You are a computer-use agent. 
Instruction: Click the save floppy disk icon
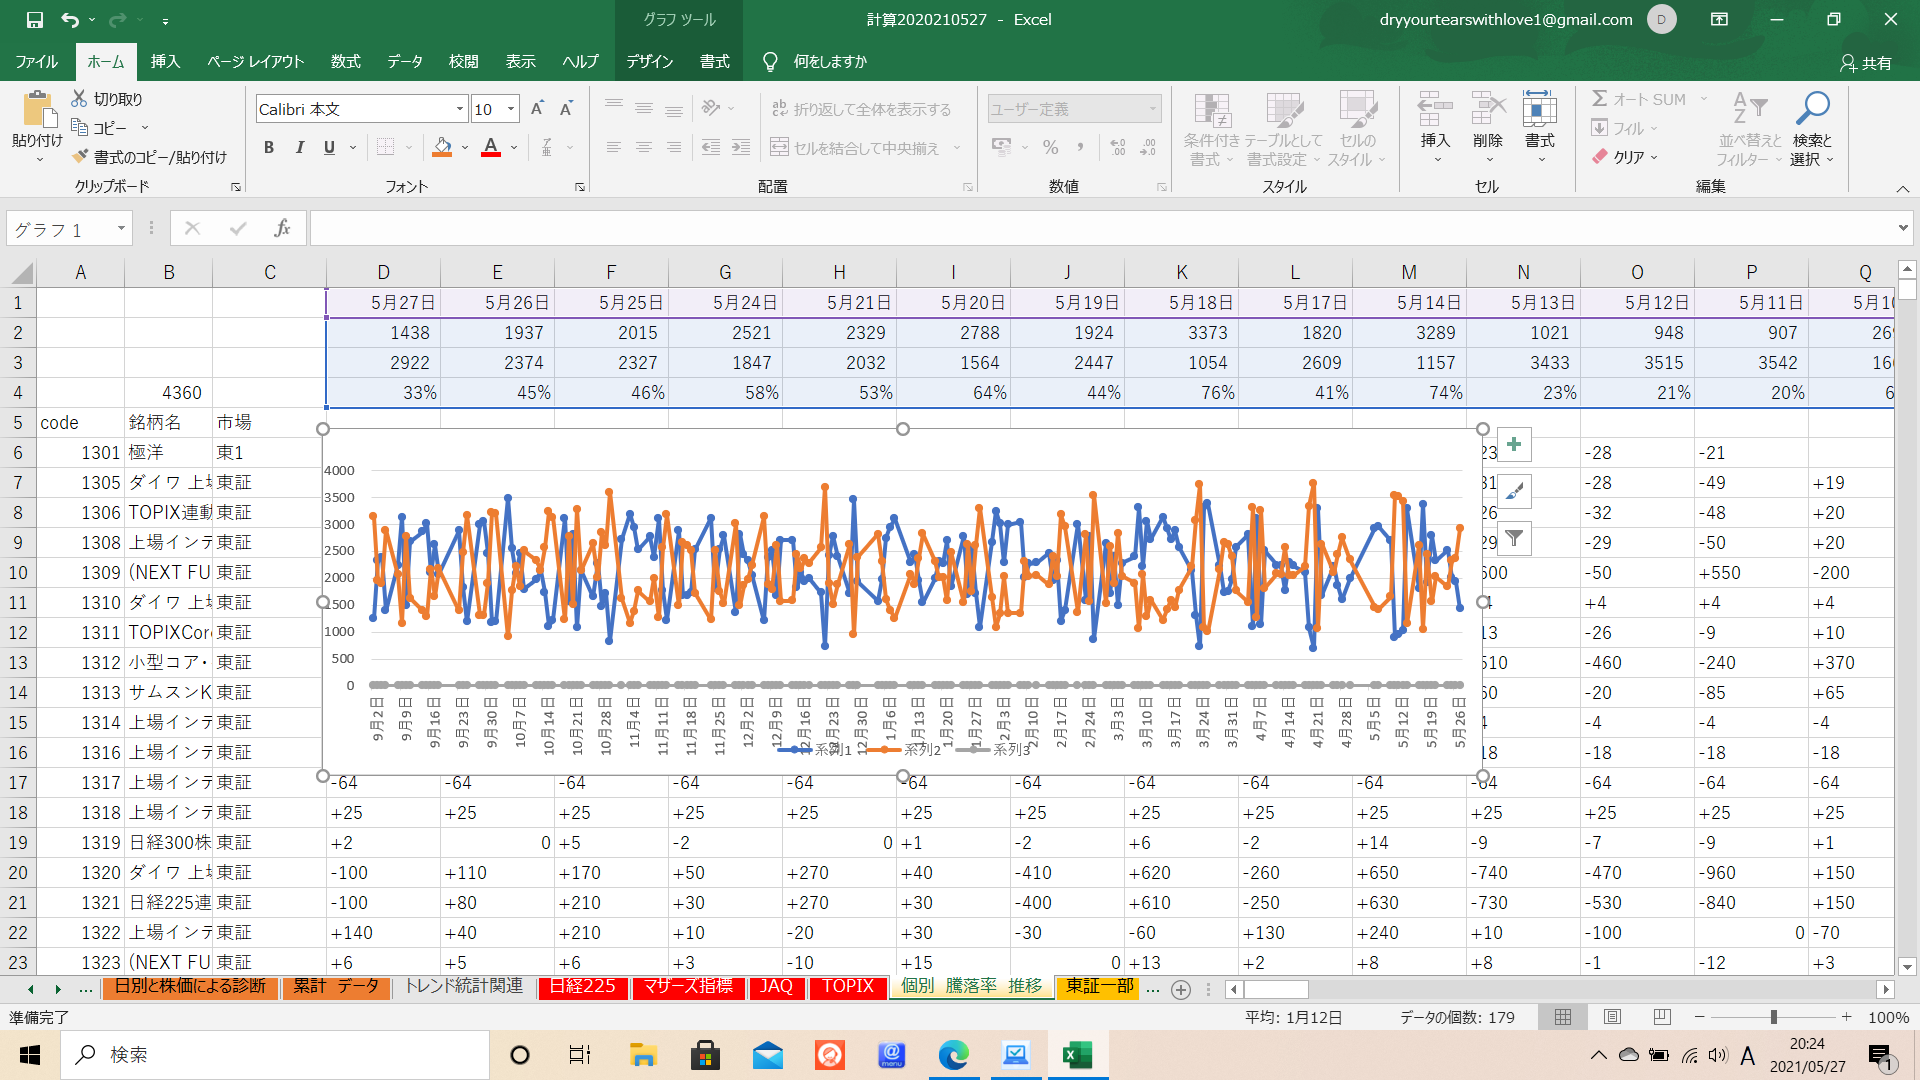pyautogui.click(x=34, y=19)
